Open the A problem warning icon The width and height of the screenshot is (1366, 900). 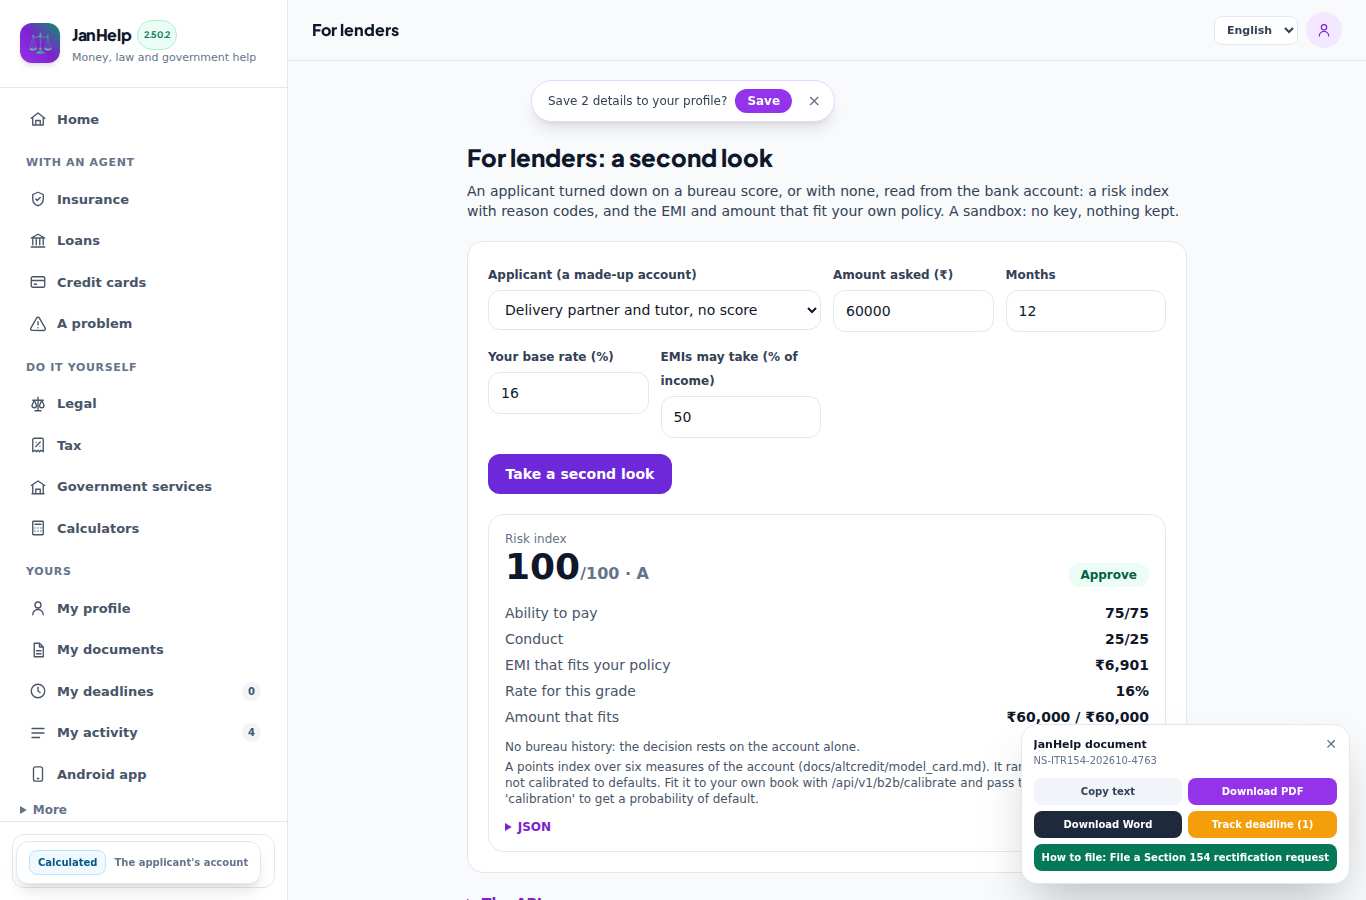(38, 323)
